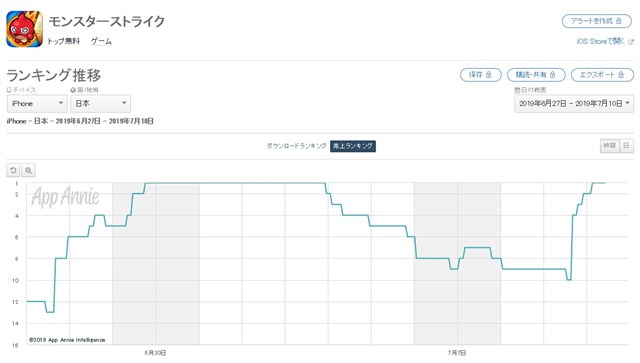Click the external link icon beside iOS Store
Screen dimensions: 640x363
[631, 42]
